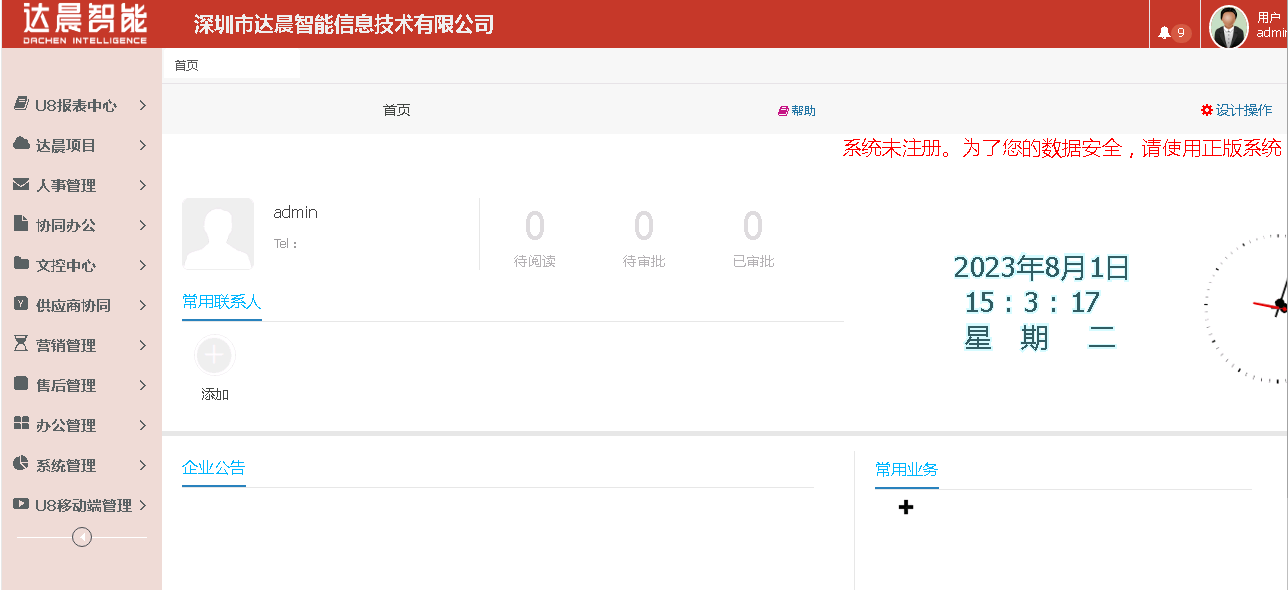Expand the 系统管理 chevron
This screenshot has width=1288, height=590.
(143, 465)
